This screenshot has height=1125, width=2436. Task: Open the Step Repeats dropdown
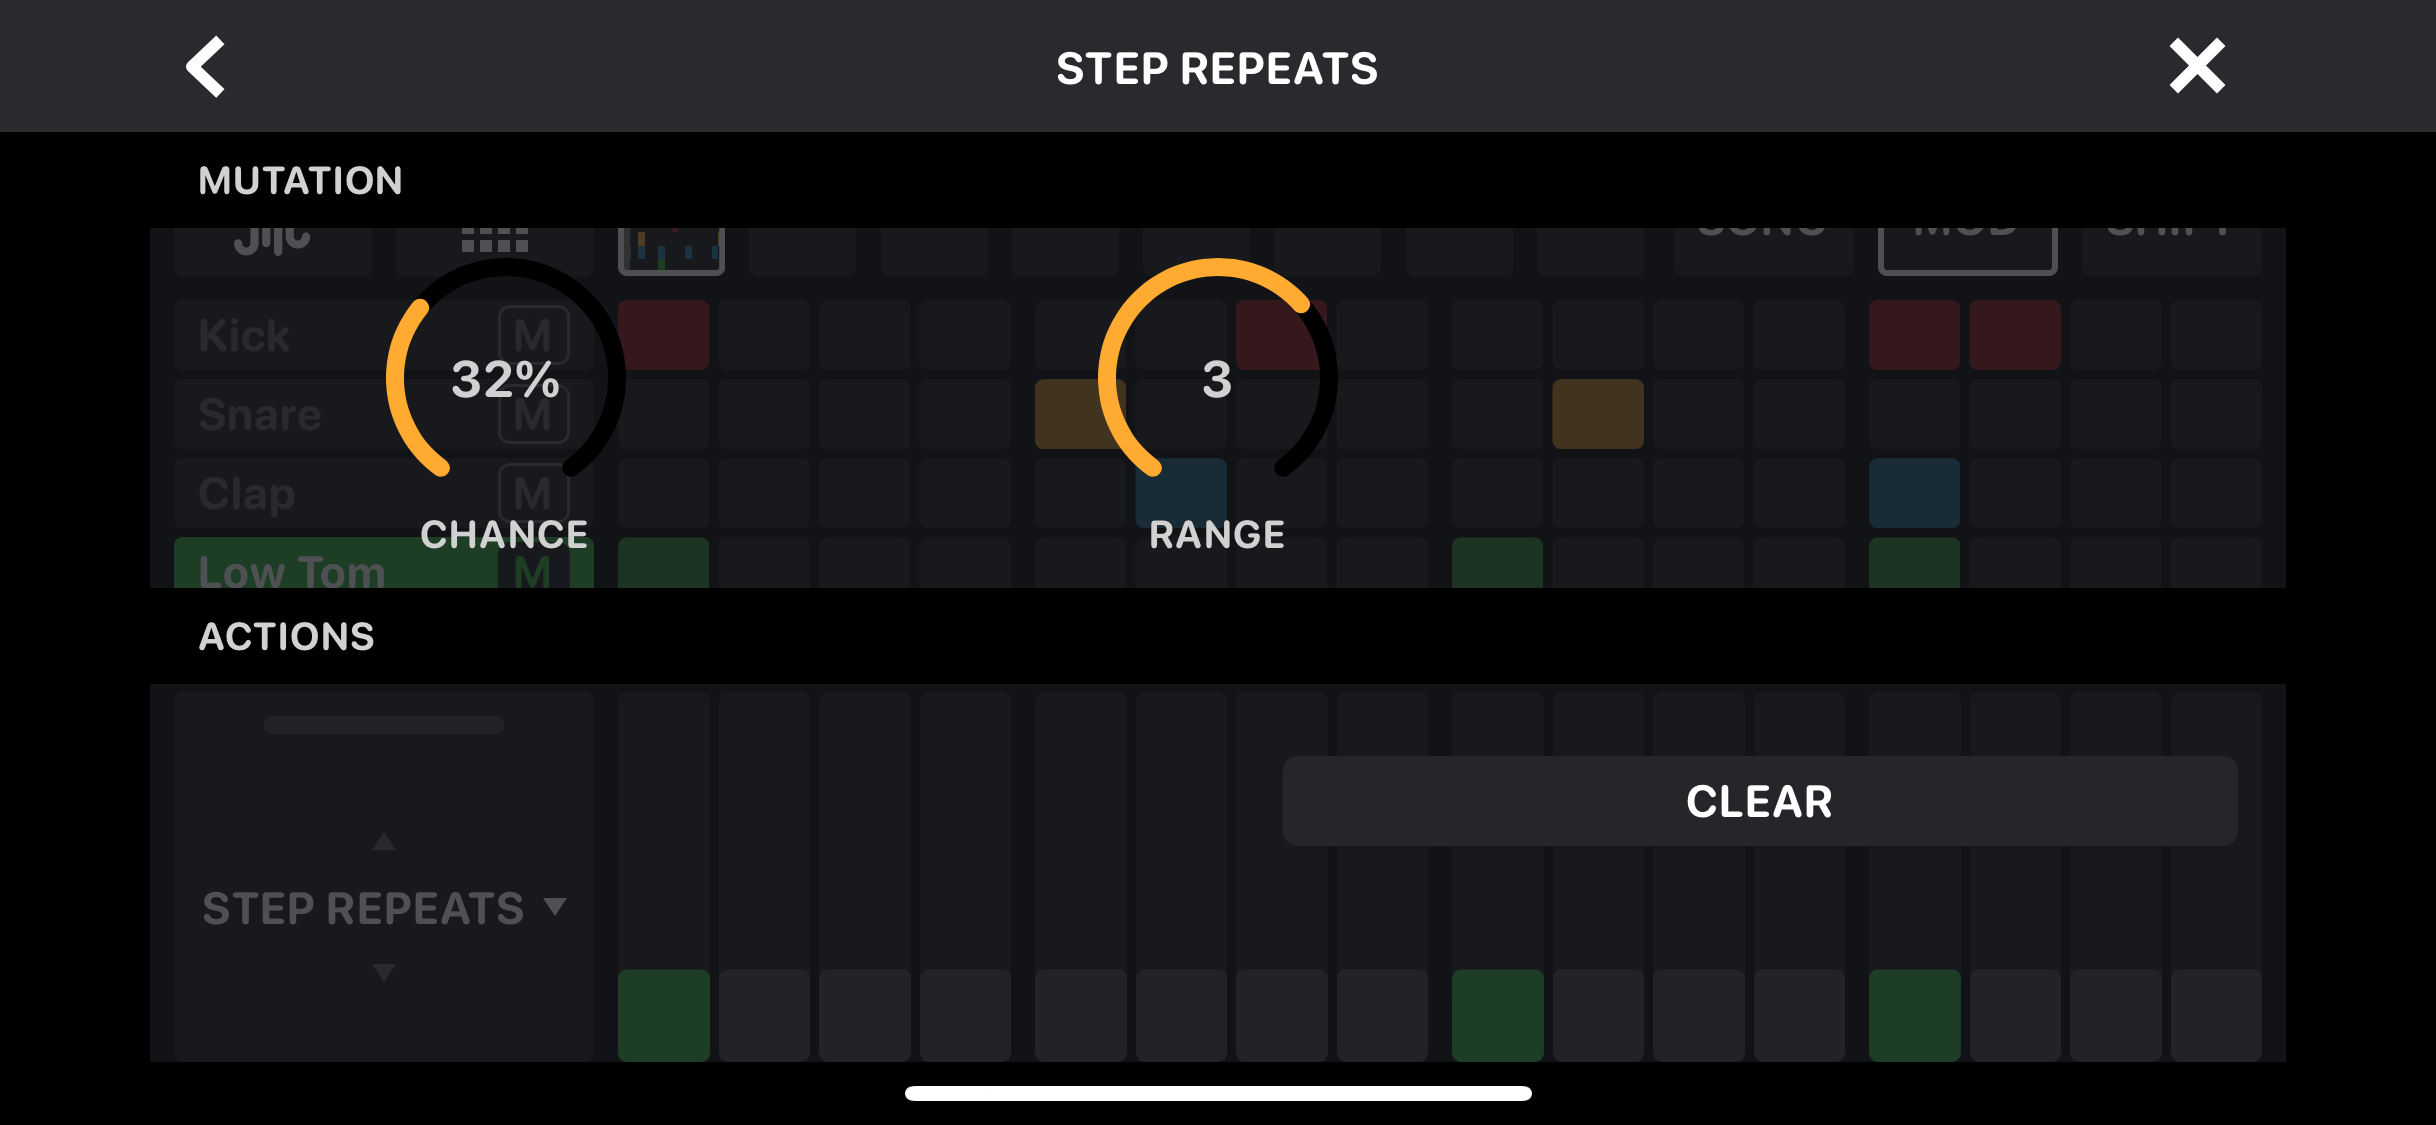[384, 908]
